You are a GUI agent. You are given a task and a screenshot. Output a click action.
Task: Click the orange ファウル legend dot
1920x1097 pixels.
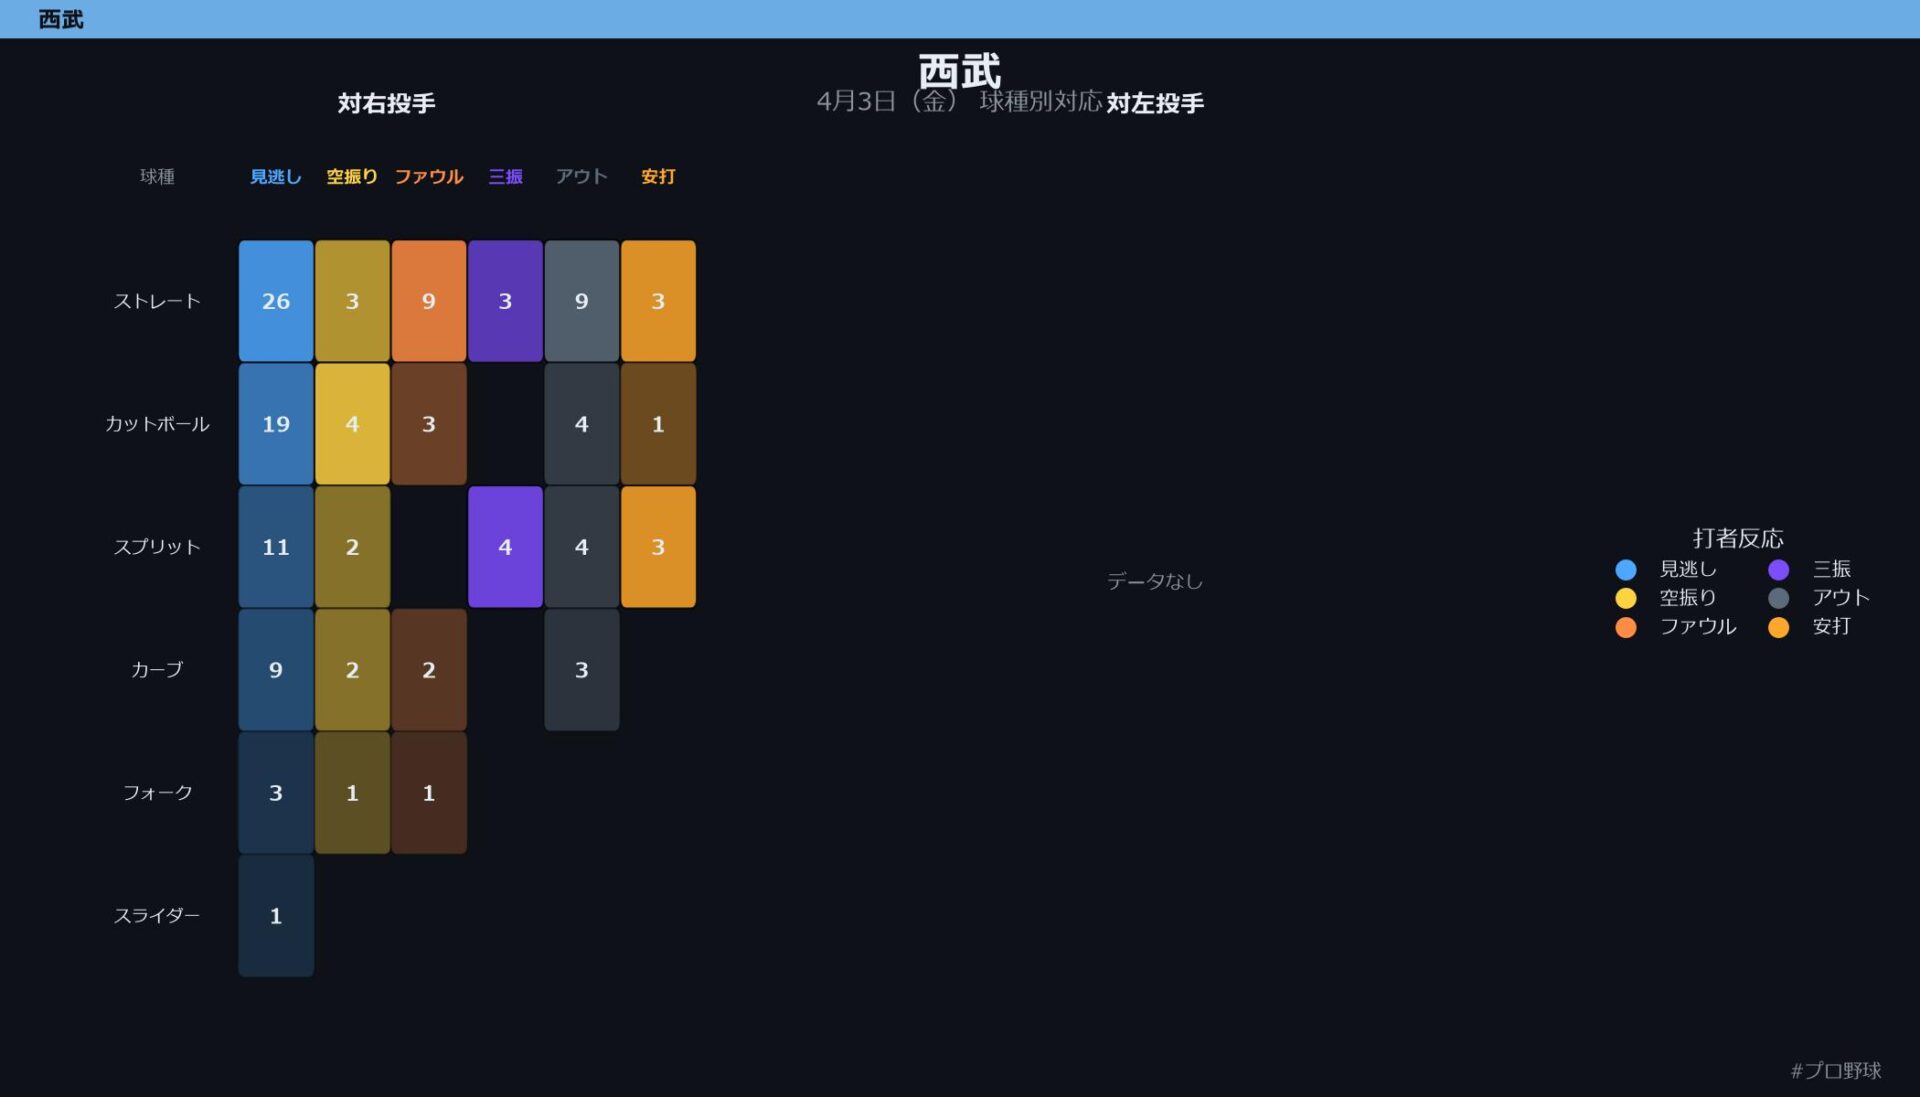(x=1626, y=627)
